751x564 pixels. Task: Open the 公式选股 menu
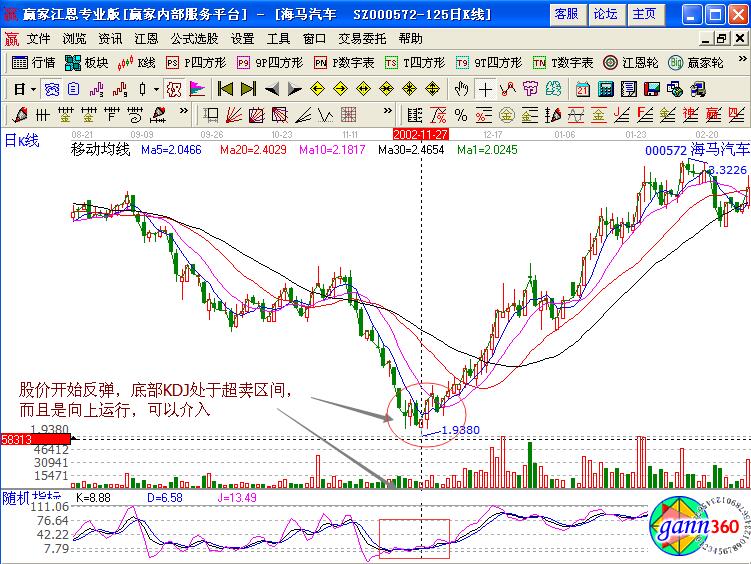pyautogui.click(x=194, y=39)
